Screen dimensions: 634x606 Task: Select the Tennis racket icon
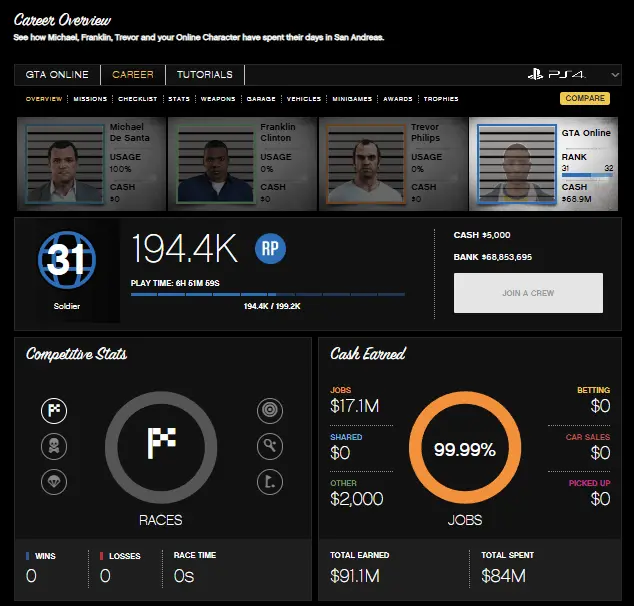tap(270, 446)
